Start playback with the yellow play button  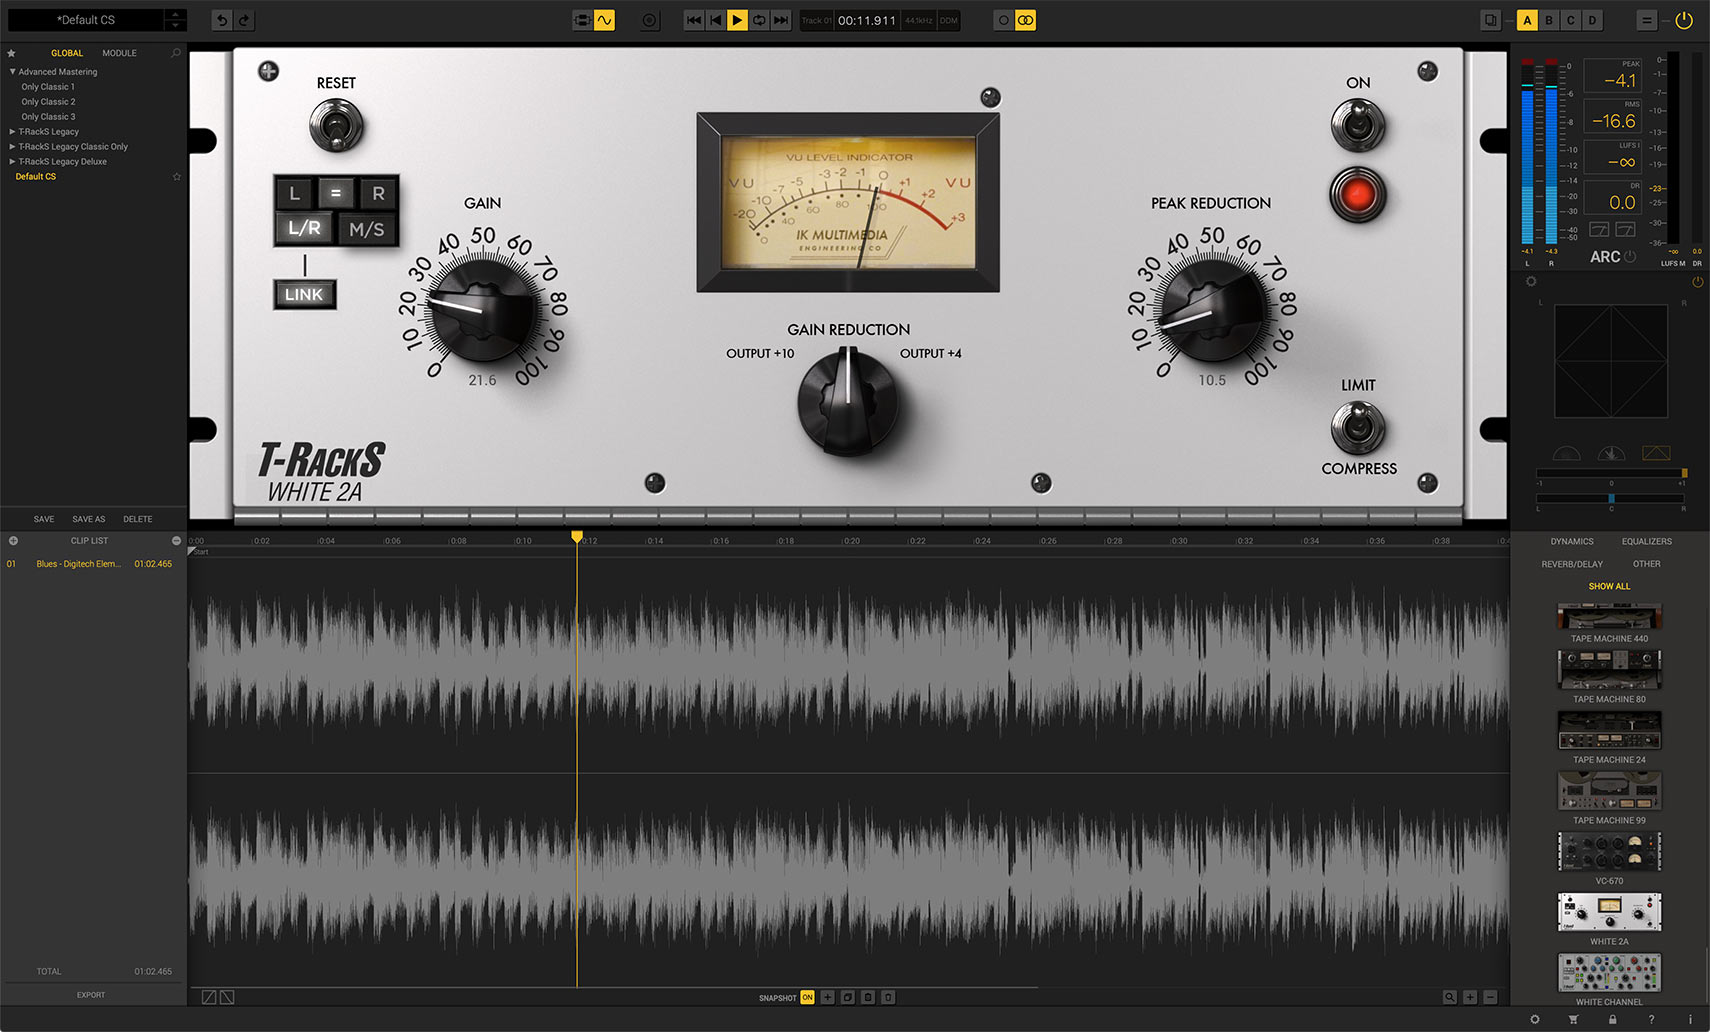pos(737,20)
